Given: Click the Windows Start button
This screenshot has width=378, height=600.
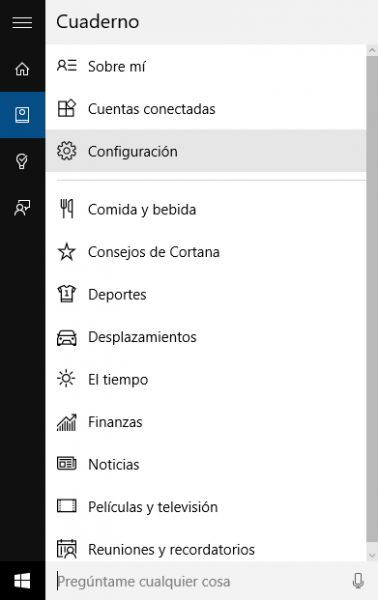Looking at the screenshot, I should [22, 581].
